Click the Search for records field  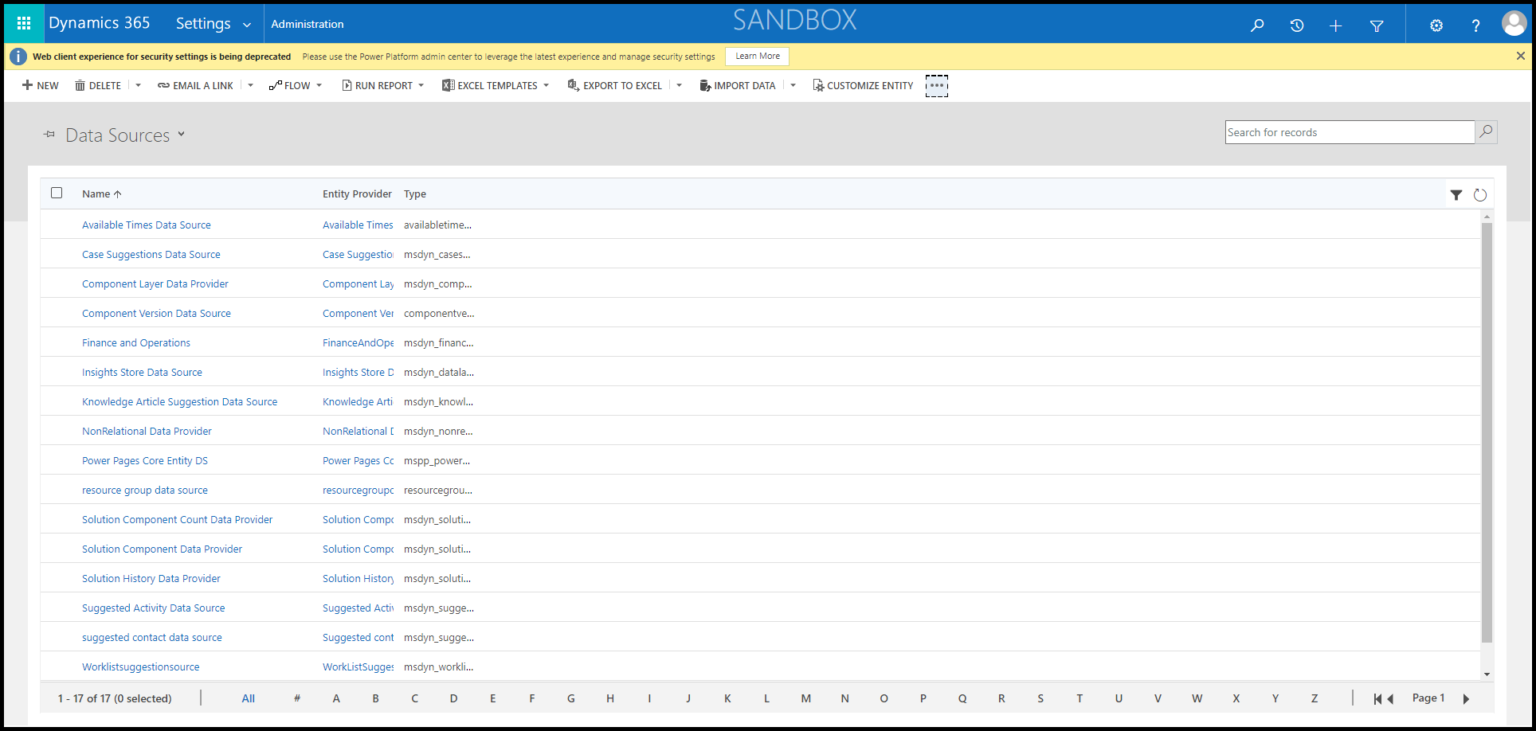tap(1348, 132)
